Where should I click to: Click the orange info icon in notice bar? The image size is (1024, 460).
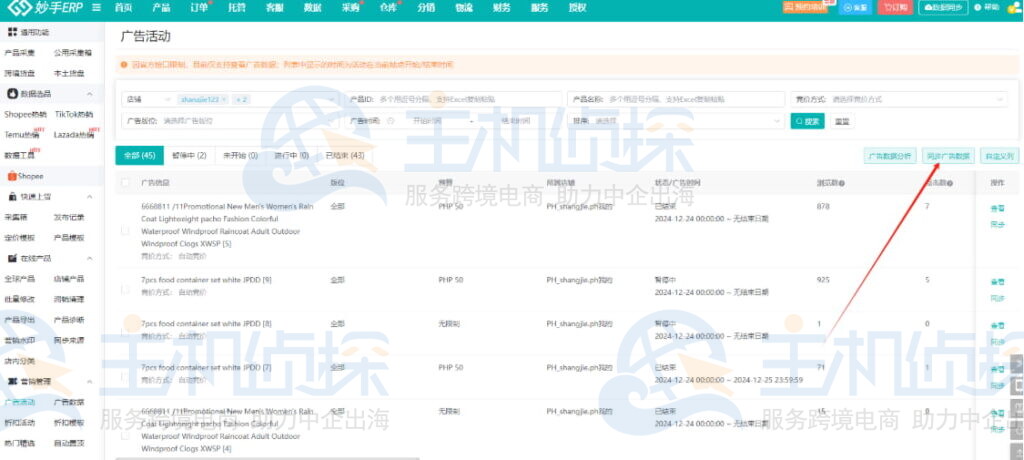[123, 65]
